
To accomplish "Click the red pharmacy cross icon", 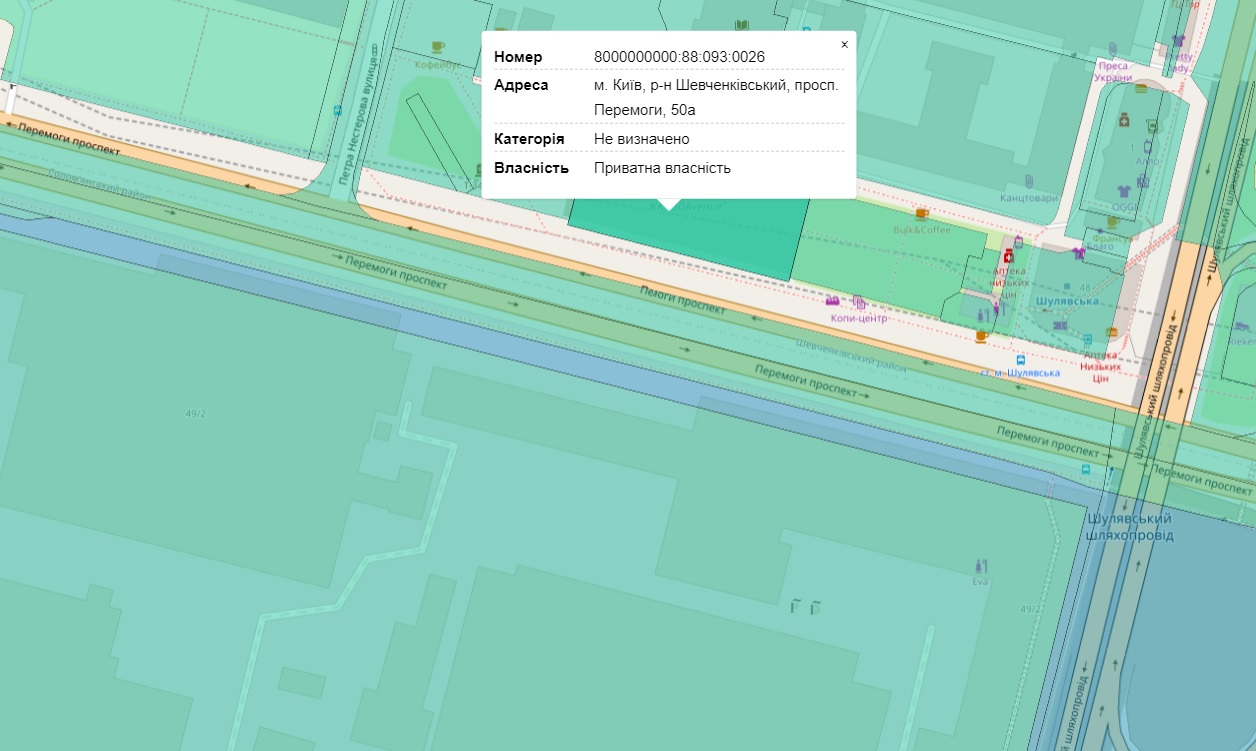I will [1008, 256].
